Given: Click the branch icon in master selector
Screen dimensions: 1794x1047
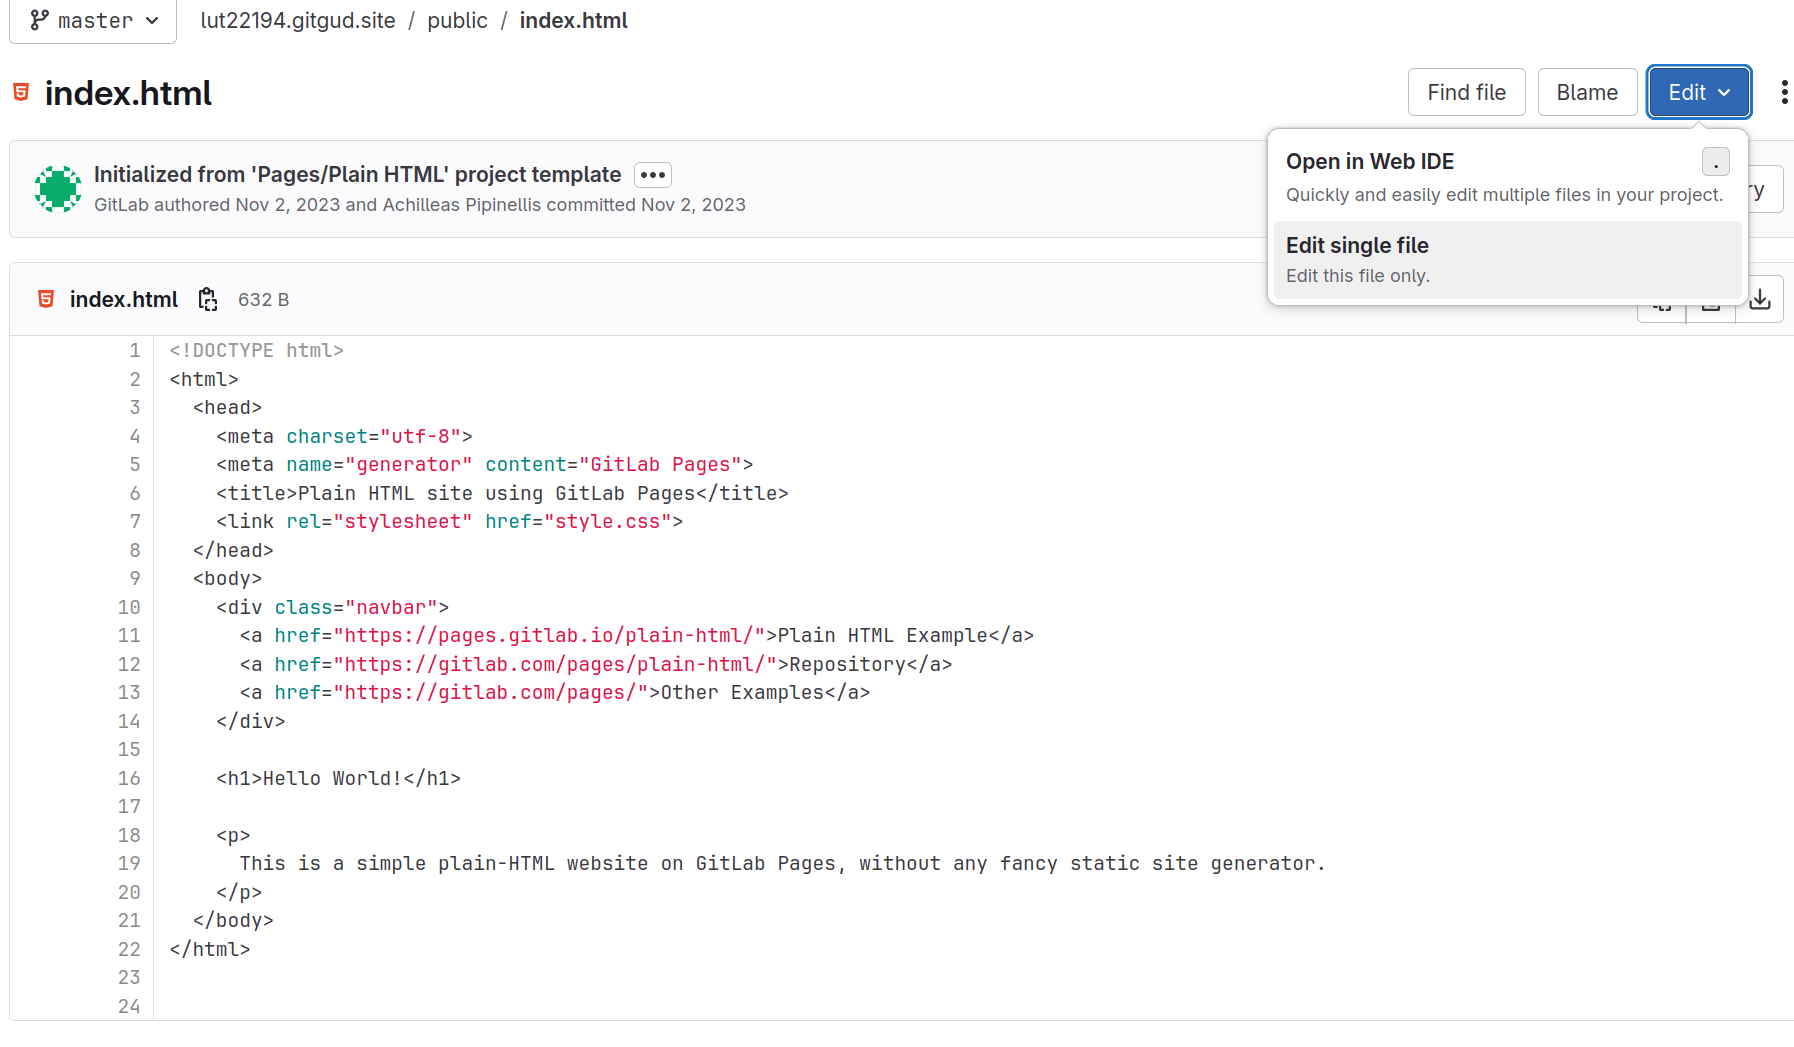Looking at the screenshot, I should coord(40,20).
